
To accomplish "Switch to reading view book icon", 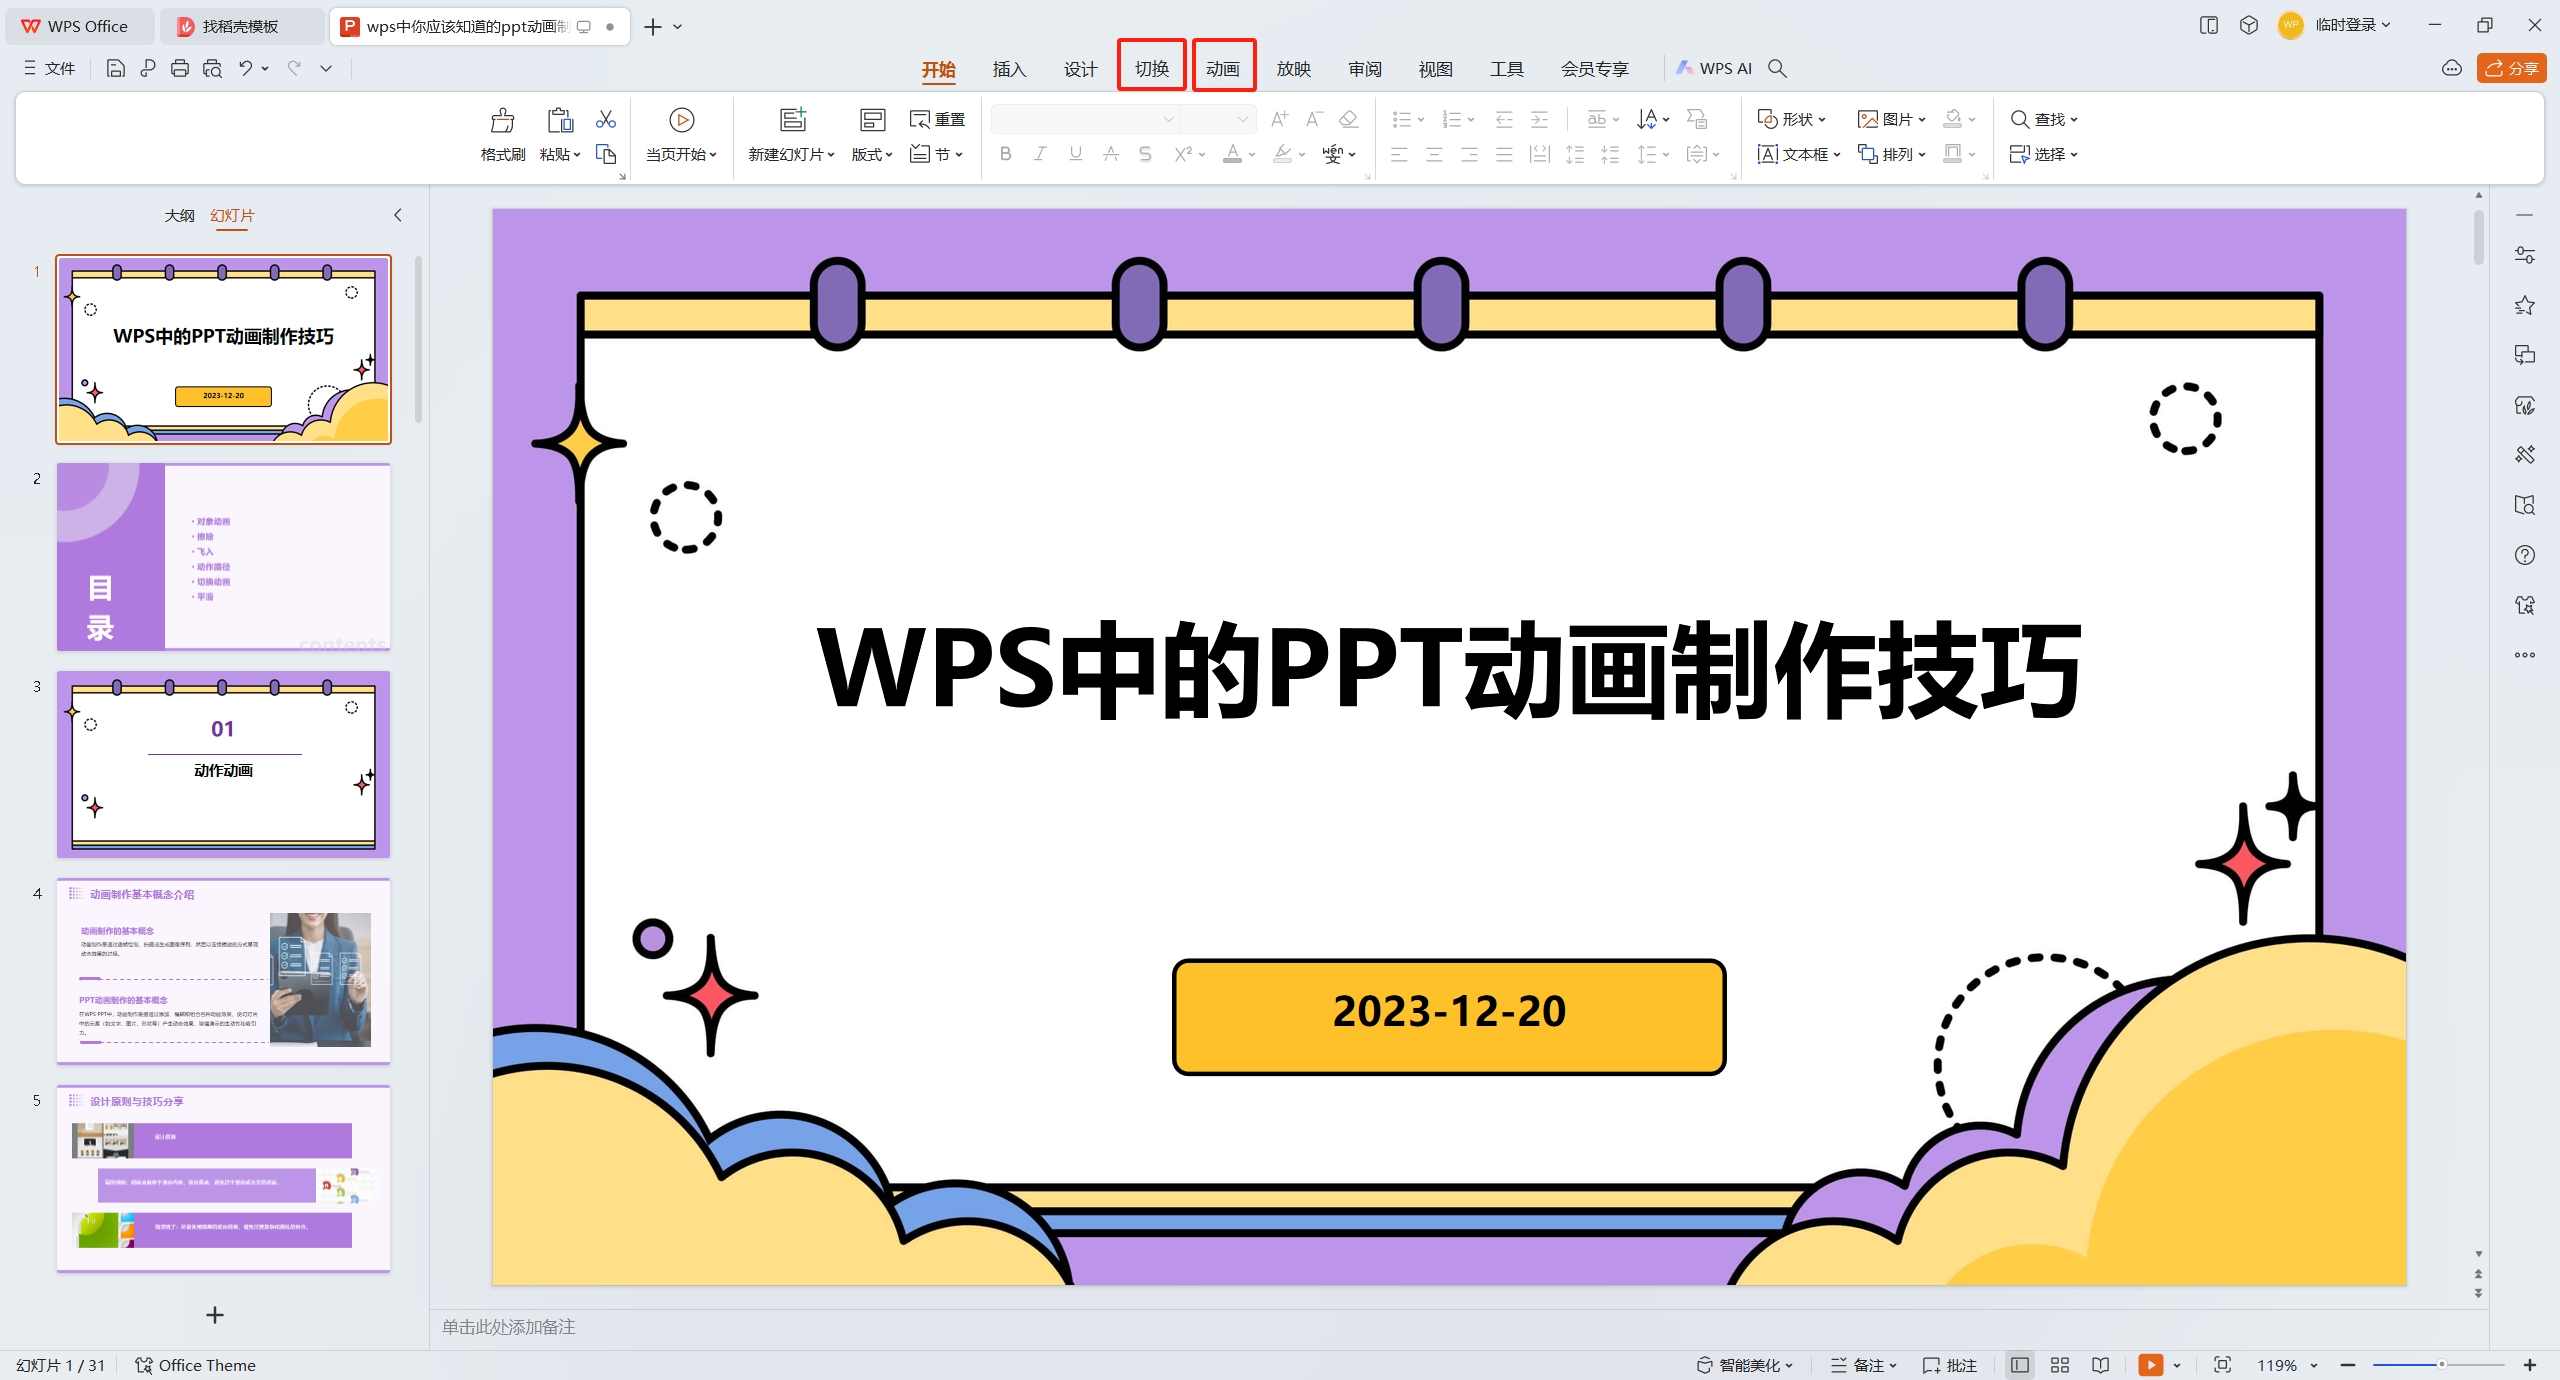I will (x=2100, y=1365).
